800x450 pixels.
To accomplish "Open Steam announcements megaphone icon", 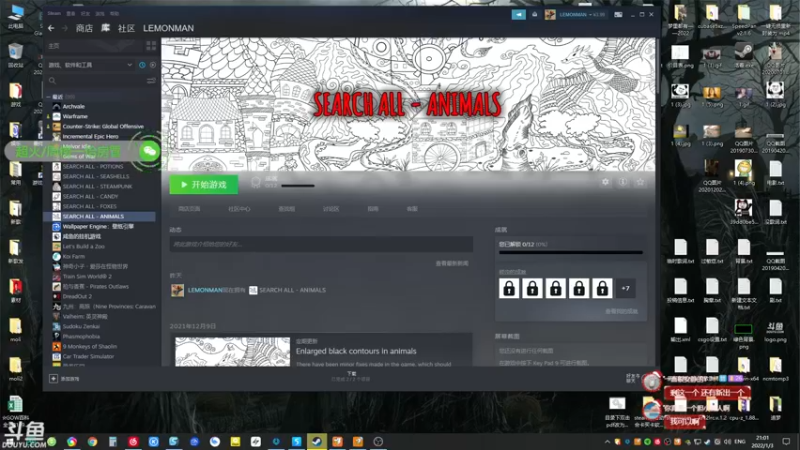I will click(x=518, y=14).
